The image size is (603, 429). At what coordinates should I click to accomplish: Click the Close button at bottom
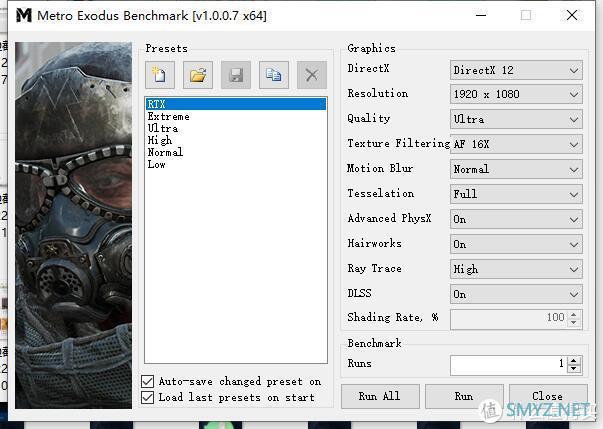coord(548,396)
